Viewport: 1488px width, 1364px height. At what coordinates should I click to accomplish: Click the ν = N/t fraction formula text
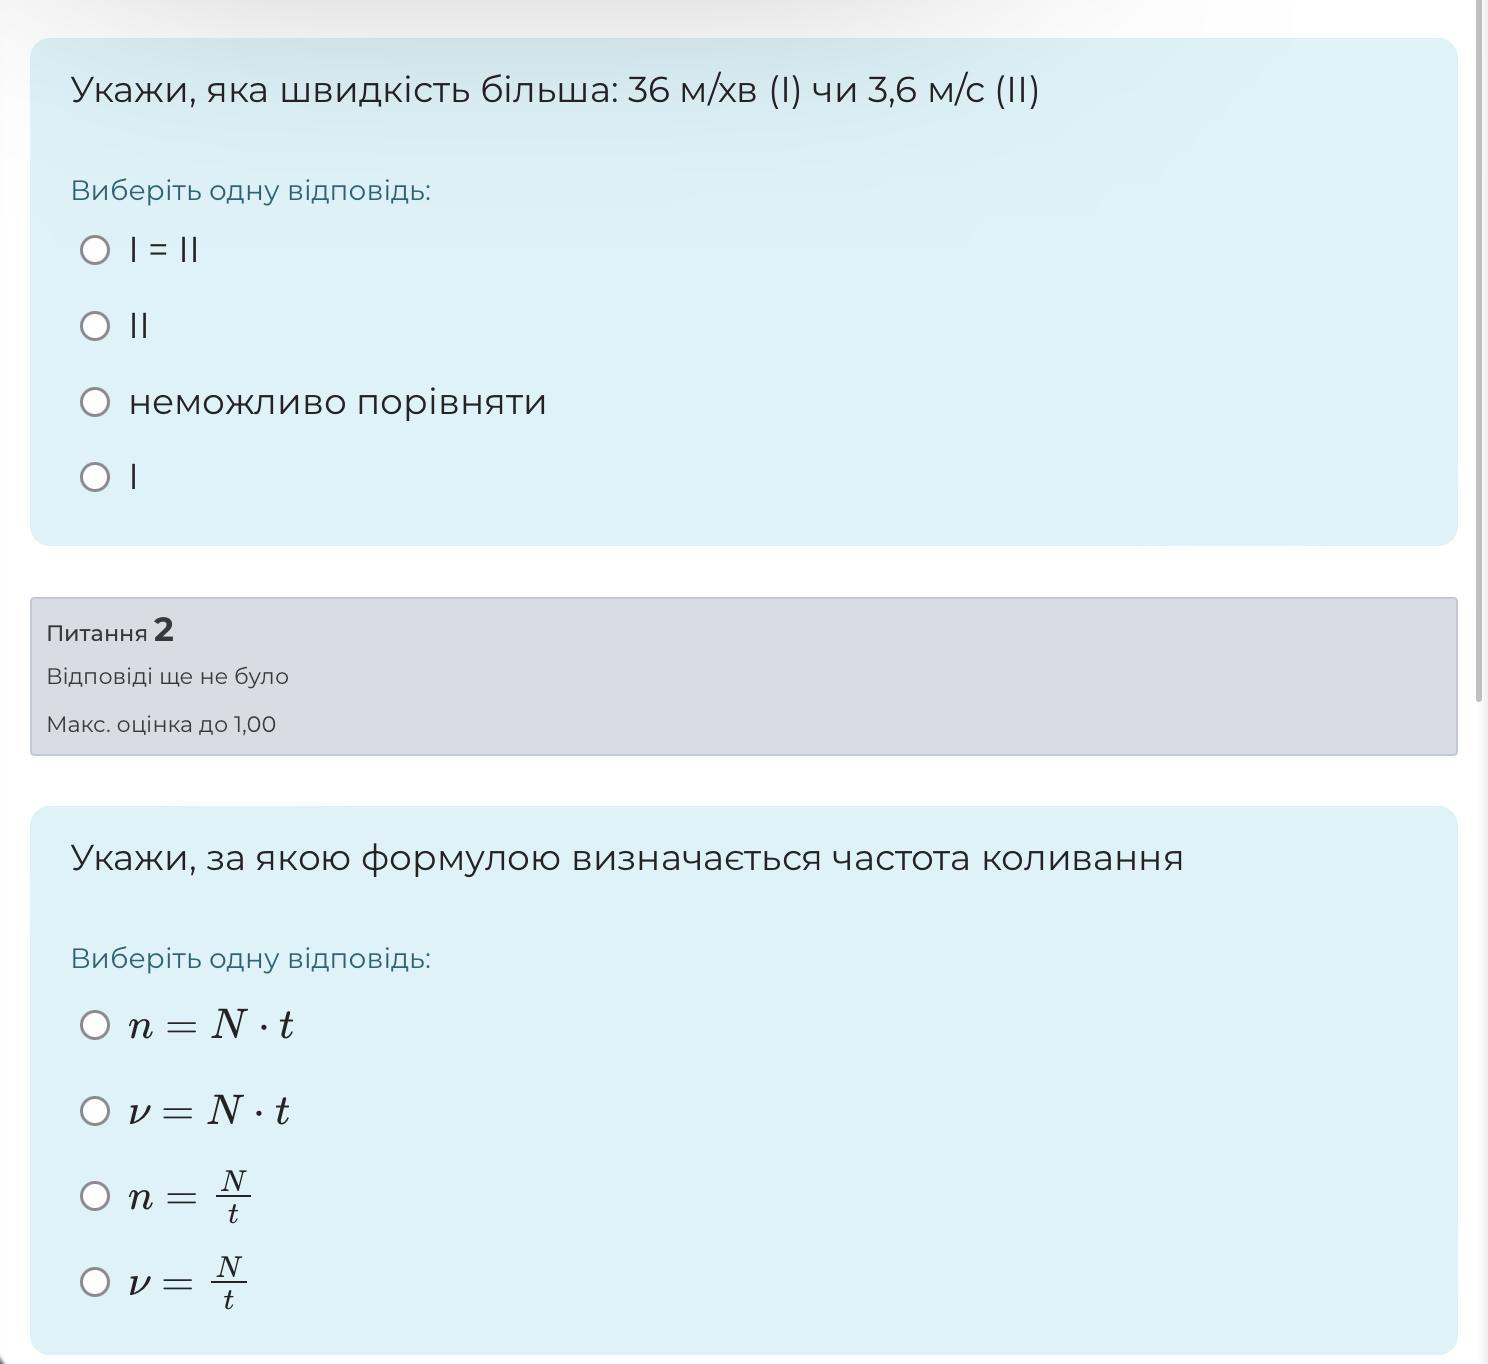(188, 1282)
